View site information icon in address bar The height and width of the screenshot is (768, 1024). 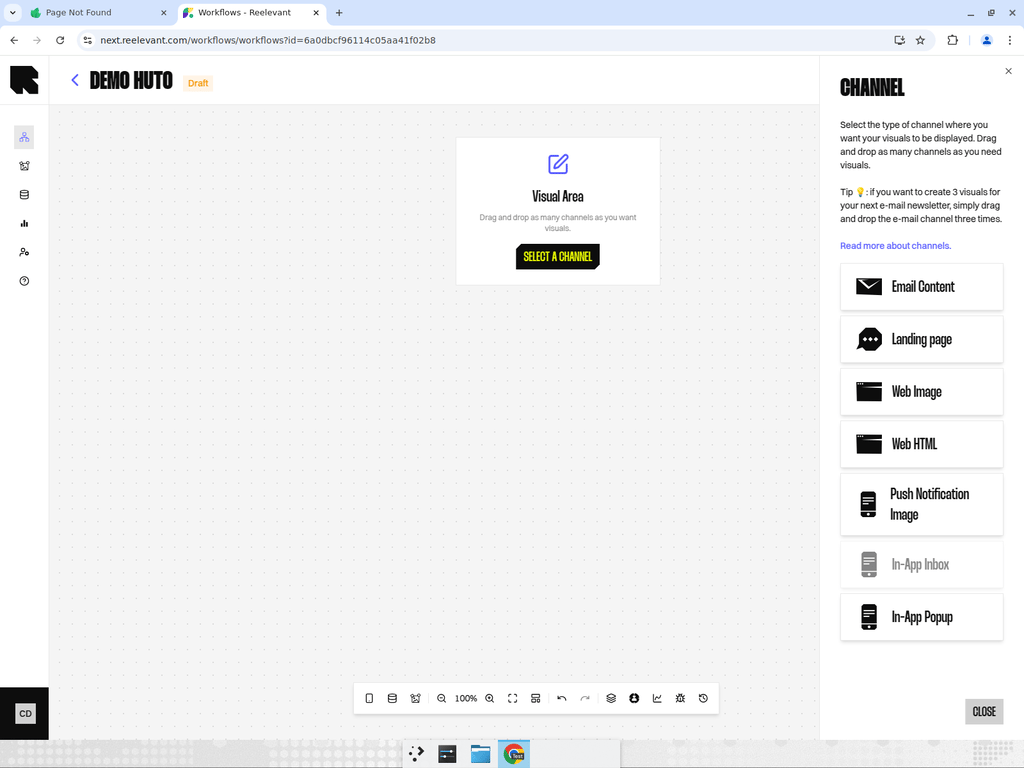point(88,40)
